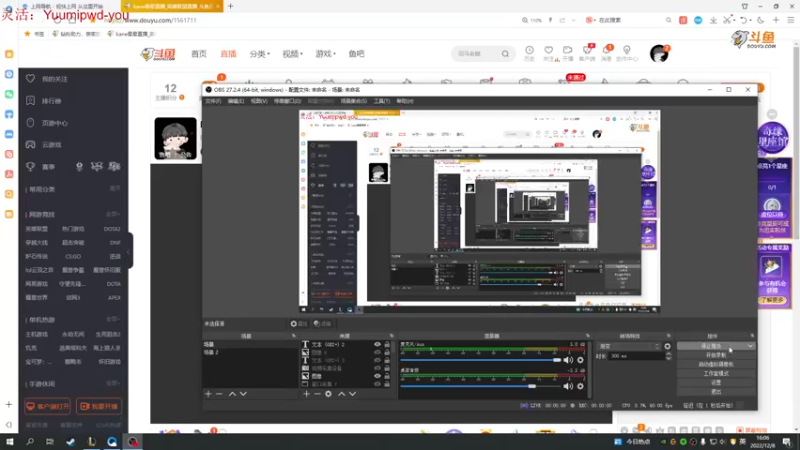Toggle lock on 文本 (GDI+) 2 source
Viewport: 800px width, 450px height.
[387, 344]
